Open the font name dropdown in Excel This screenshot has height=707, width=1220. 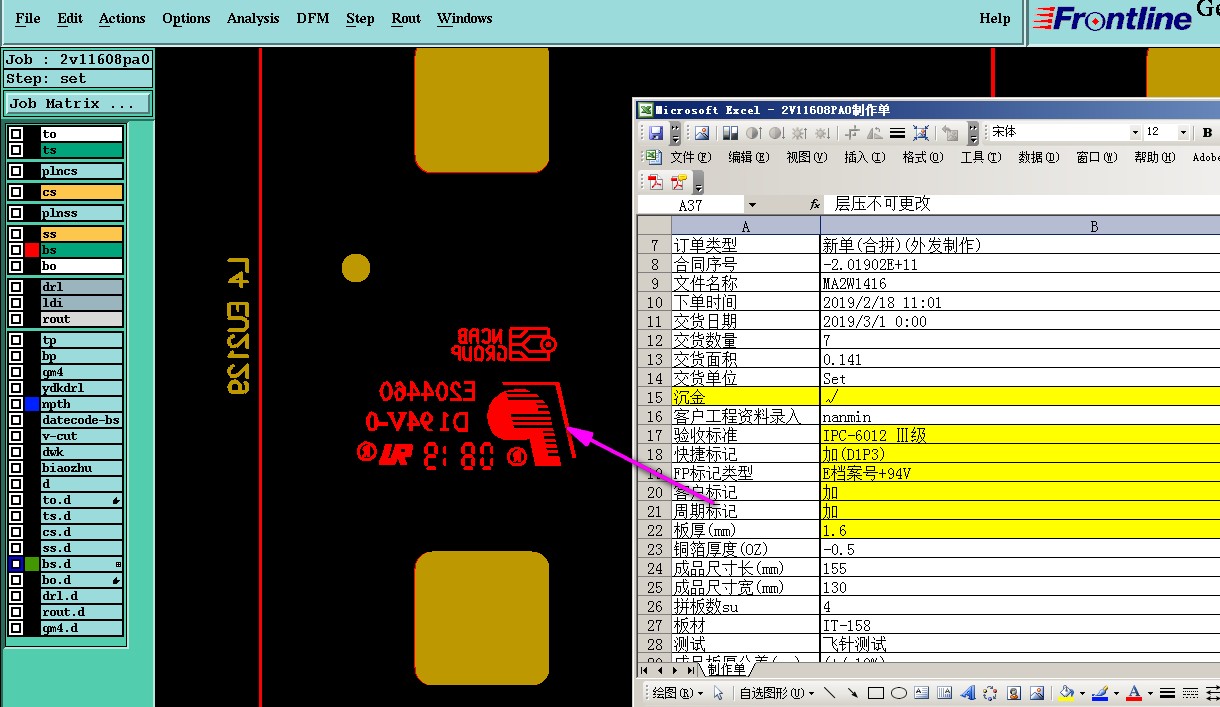point(1135,133)
